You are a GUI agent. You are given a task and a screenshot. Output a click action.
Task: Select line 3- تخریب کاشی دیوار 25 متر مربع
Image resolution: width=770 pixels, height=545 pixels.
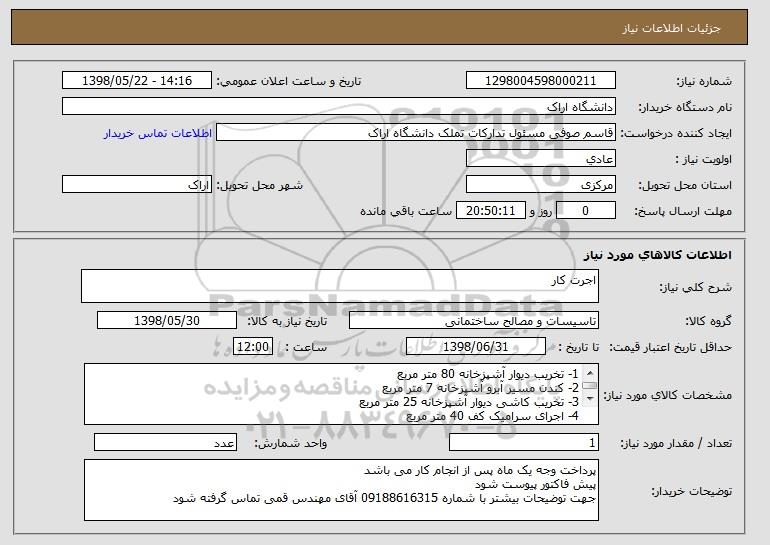point(469,402)
